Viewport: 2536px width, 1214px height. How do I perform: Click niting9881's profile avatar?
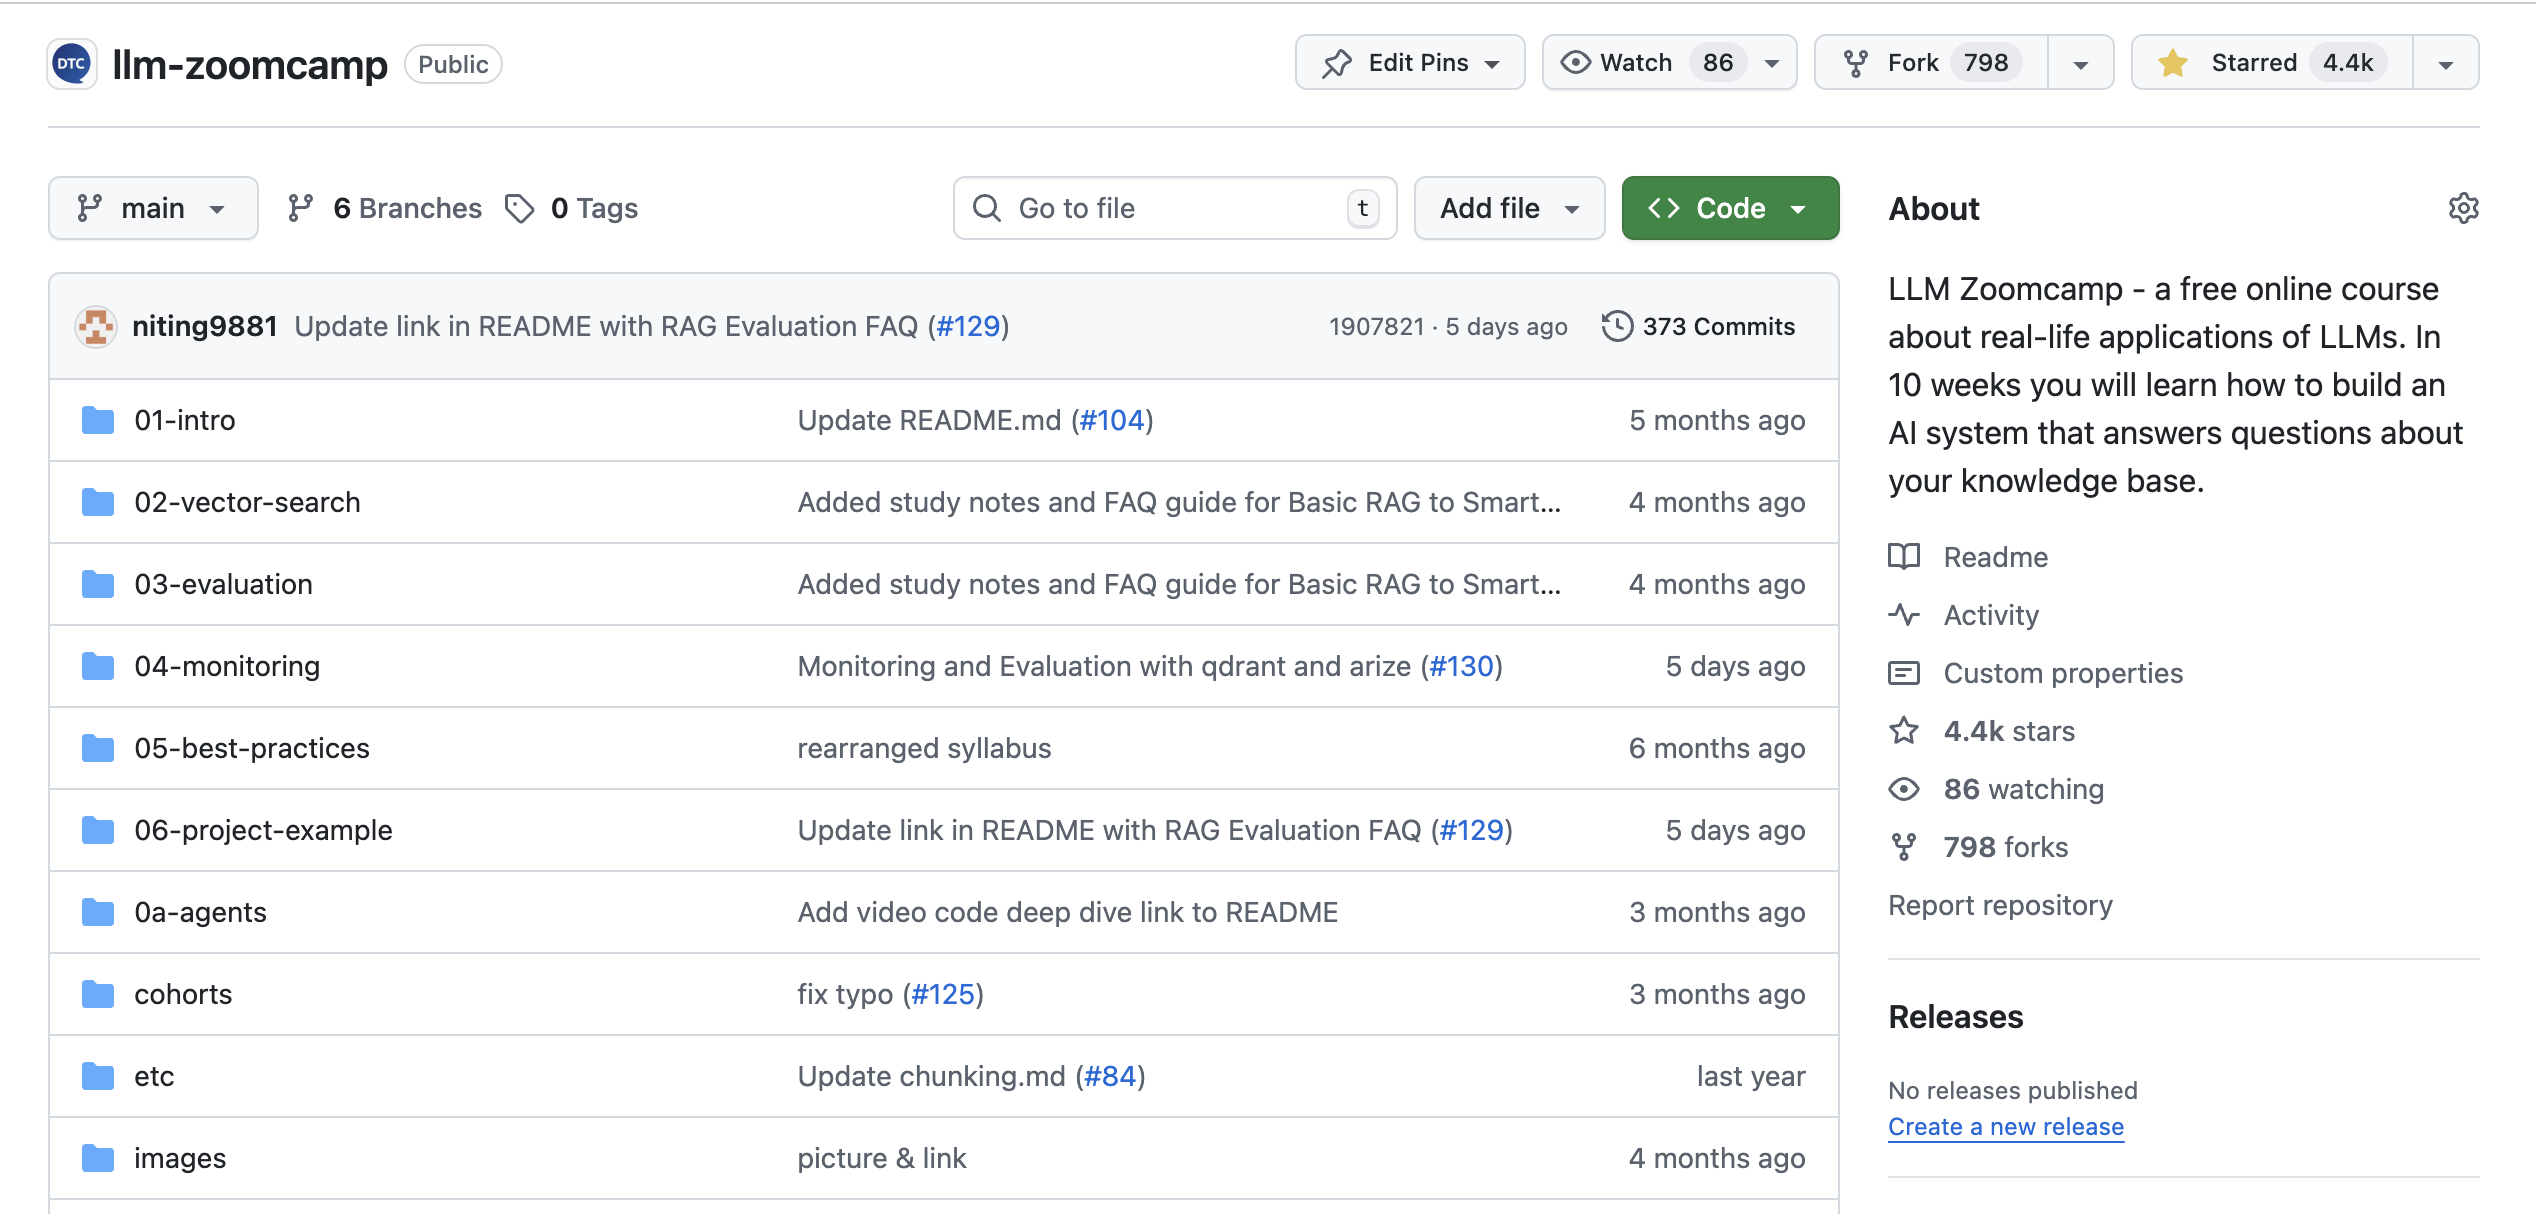pyautogui.click(x=96, y=326)
